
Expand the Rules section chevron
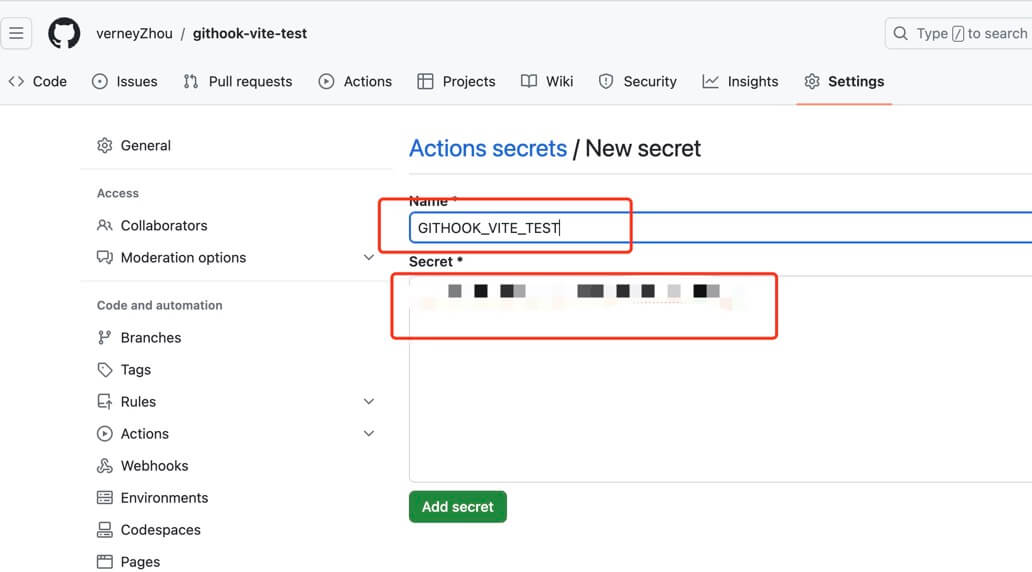tap(369, 402)
